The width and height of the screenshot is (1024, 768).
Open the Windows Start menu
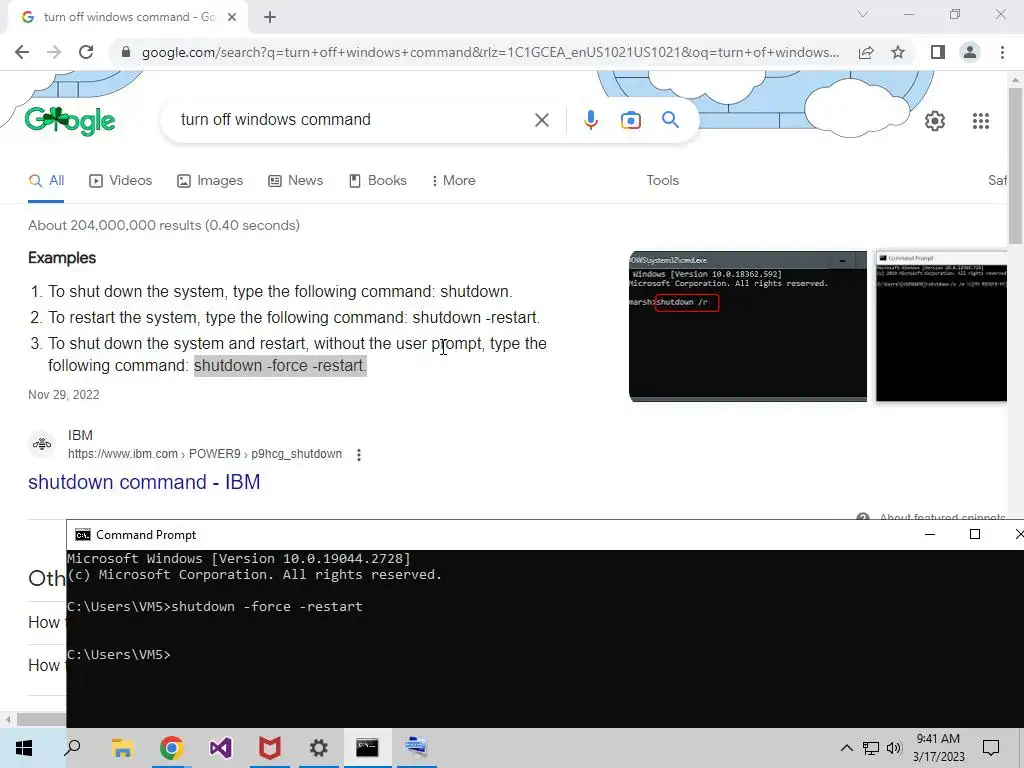pyautogui.click(x=24, y=748)
